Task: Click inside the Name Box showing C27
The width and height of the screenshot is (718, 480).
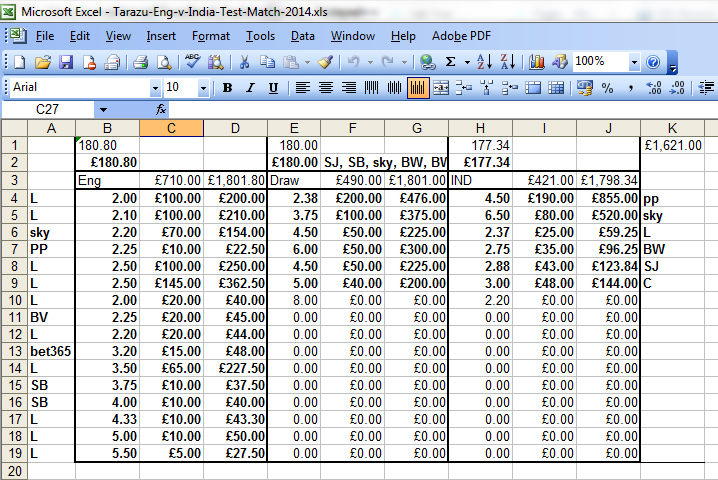Action: coord(48,110)
